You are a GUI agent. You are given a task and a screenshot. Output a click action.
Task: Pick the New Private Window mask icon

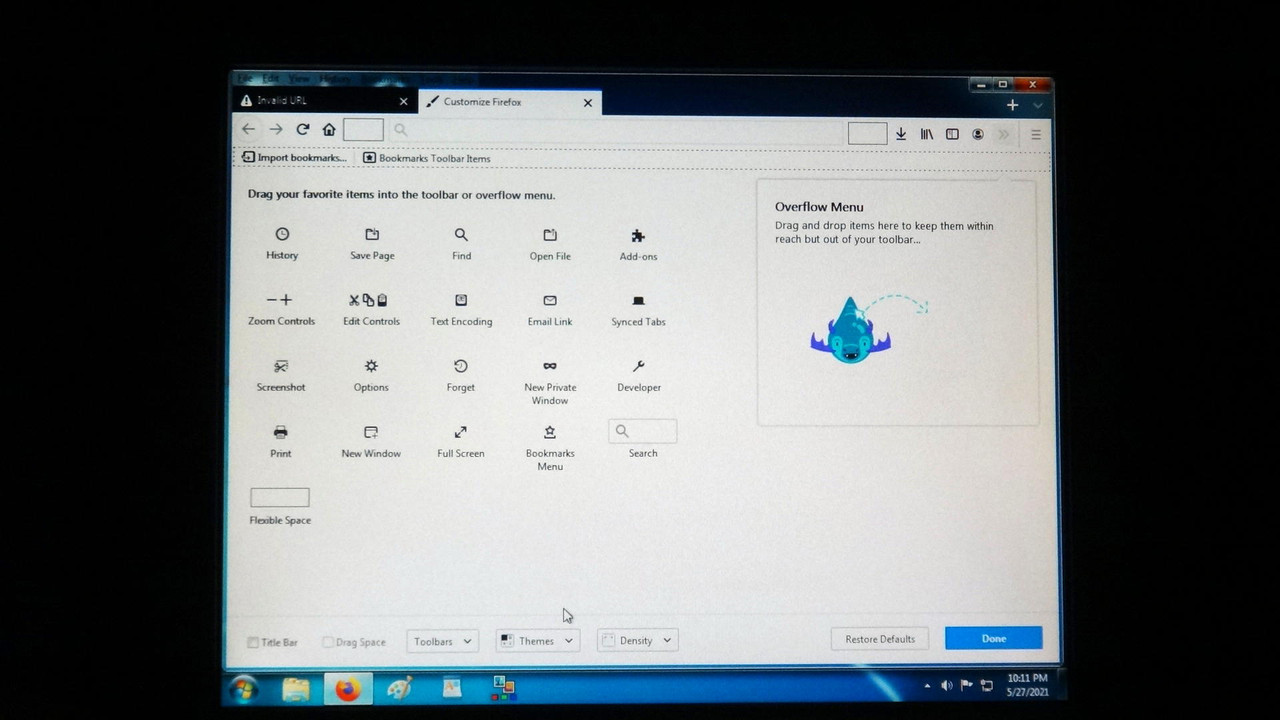click(550, 366)
